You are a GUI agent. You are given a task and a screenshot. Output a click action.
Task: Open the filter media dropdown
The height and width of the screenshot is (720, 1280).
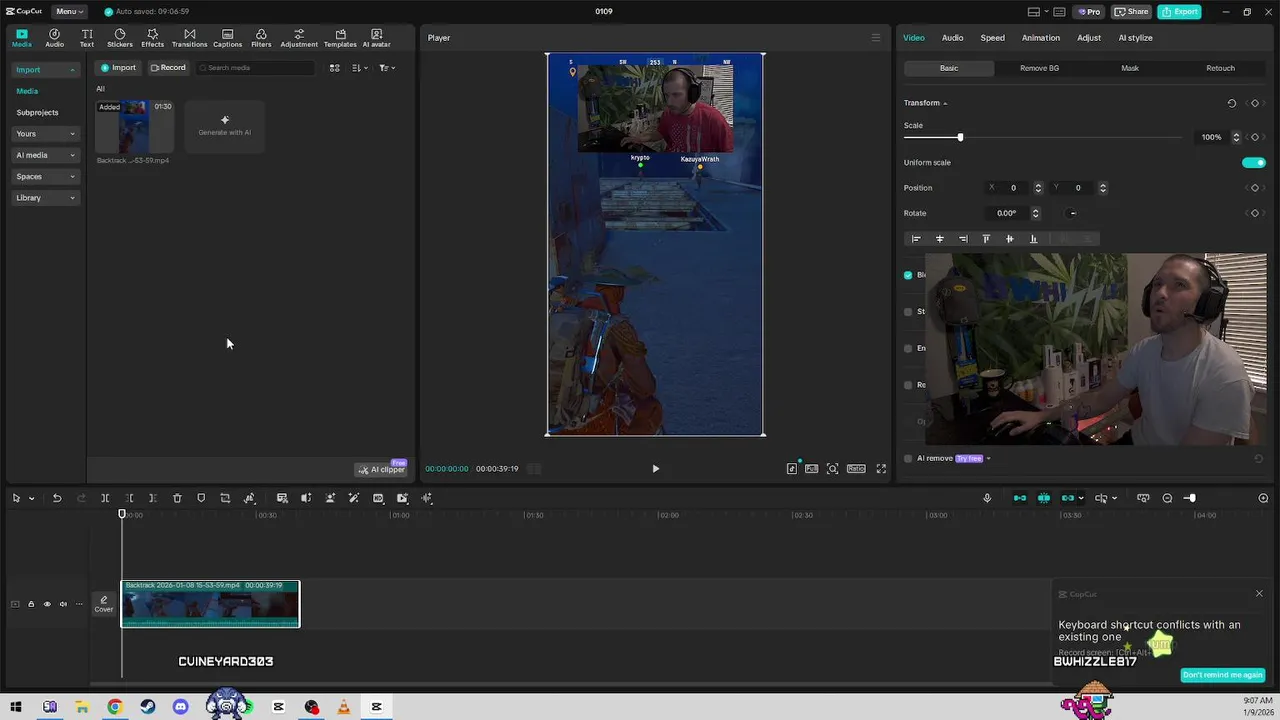[x=387, y=68]
